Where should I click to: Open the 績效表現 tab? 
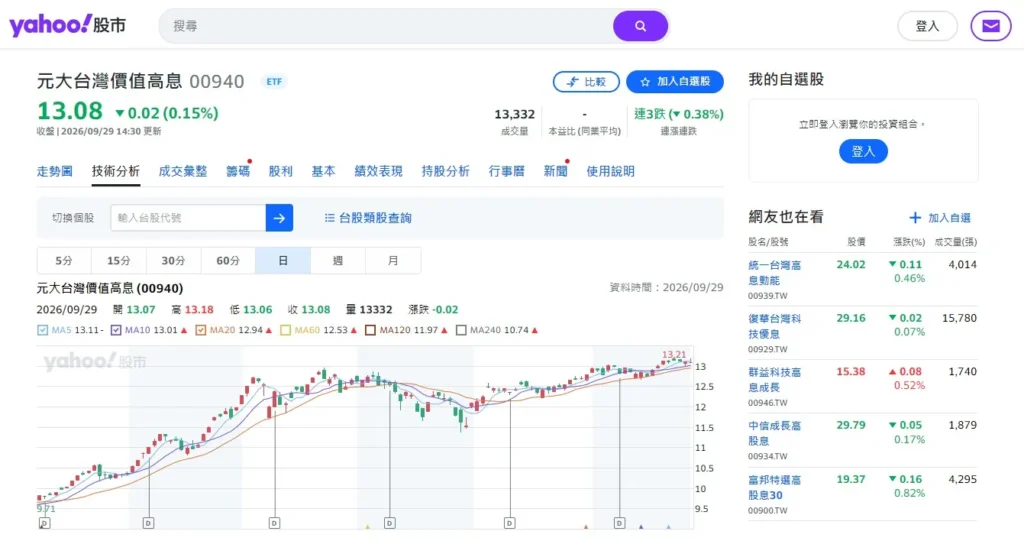pyautogui.click(x=378, y=171)
